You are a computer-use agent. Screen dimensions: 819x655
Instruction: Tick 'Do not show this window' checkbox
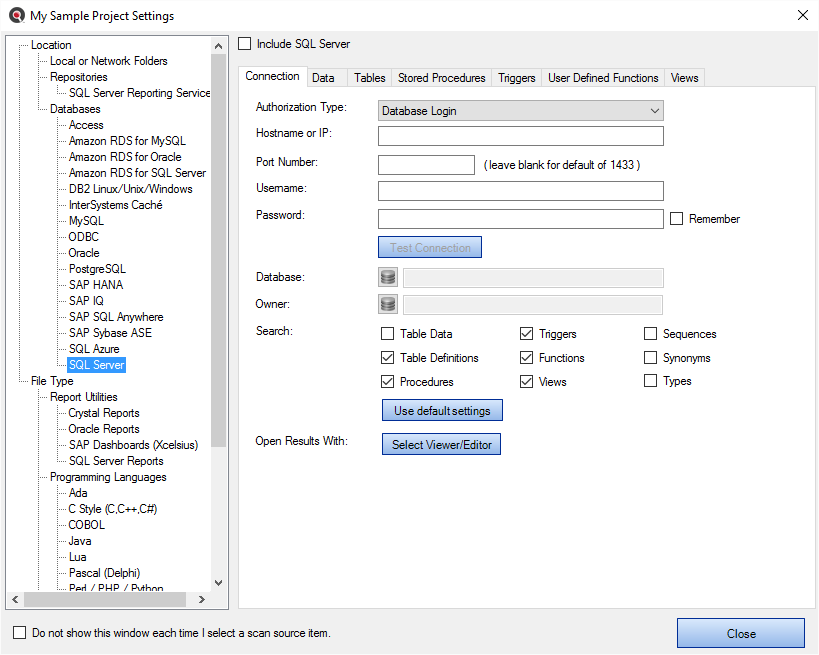click(19, 633)
